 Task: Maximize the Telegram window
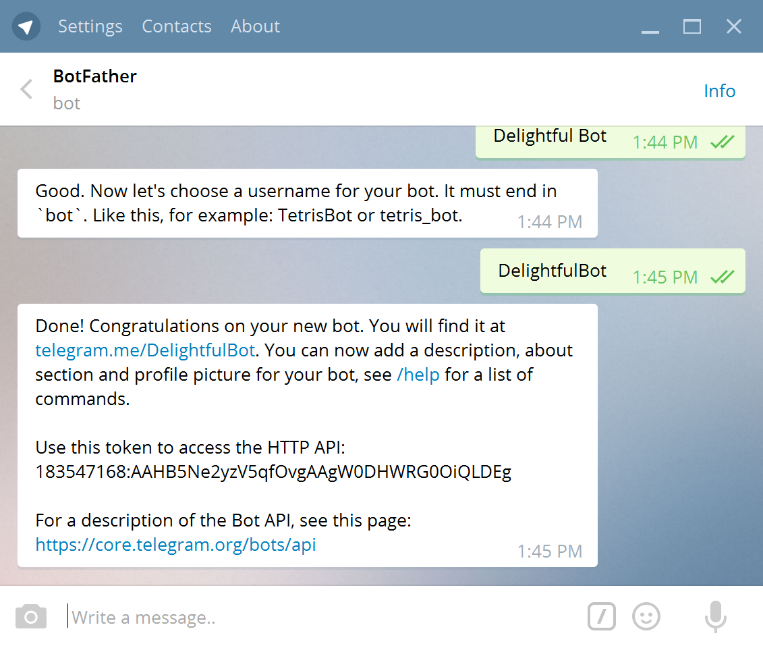coord(692,26)
